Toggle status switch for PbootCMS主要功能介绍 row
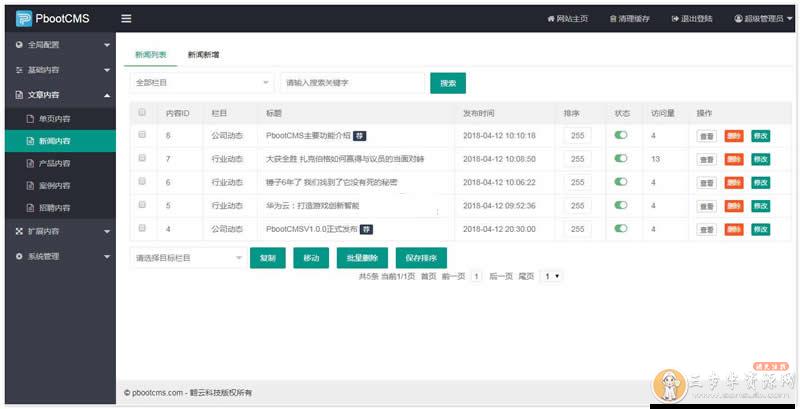The image size is (800, 409). [x=621, y=135]
